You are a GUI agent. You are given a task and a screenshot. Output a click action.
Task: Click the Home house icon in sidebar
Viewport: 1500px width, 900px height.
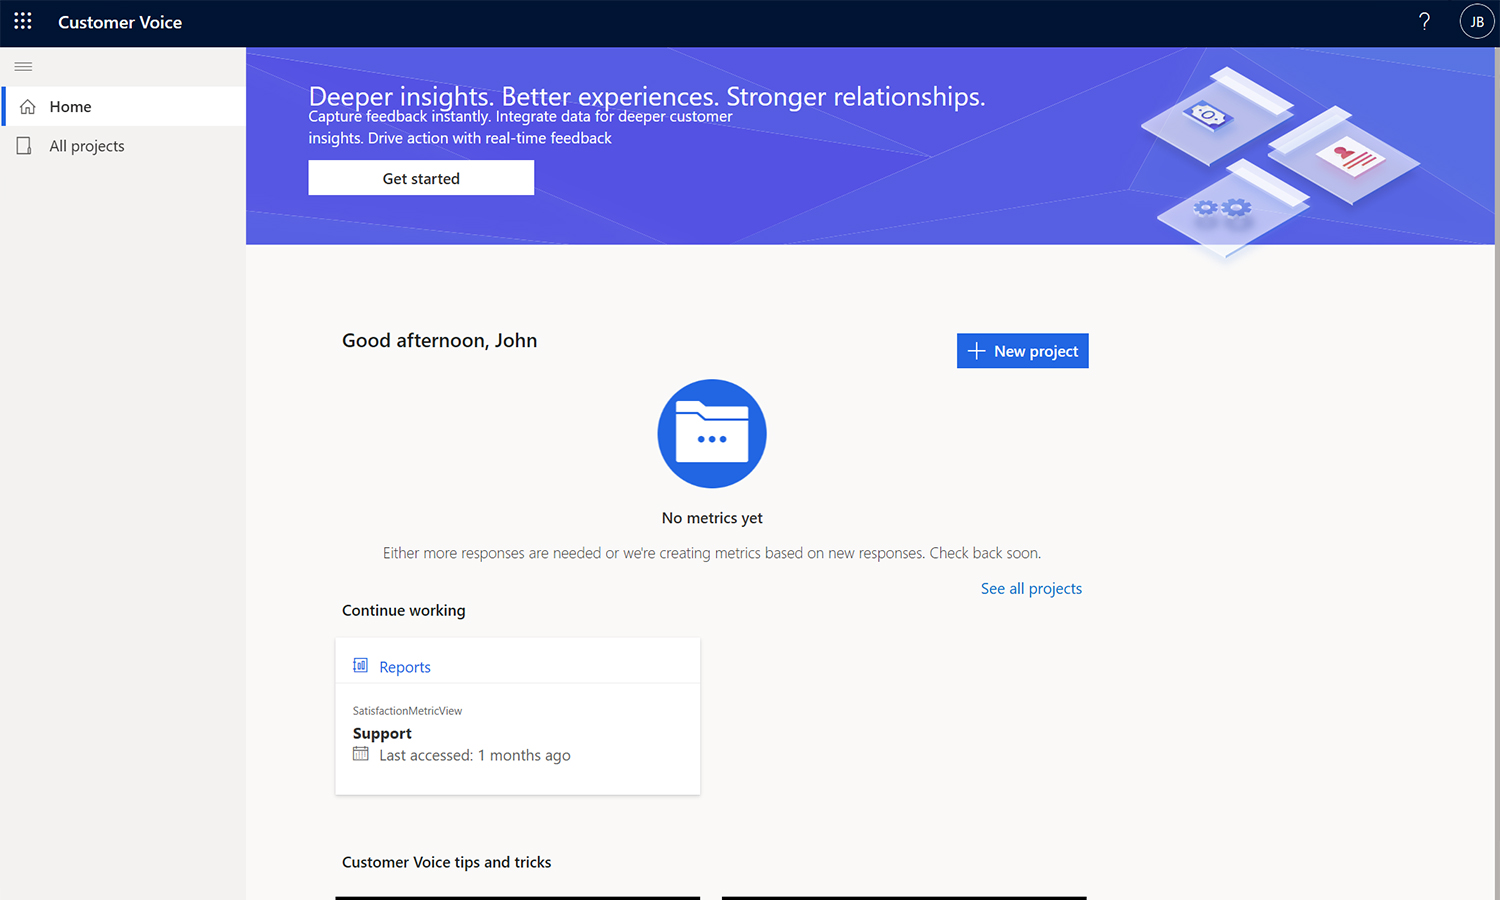pos(28,106)
